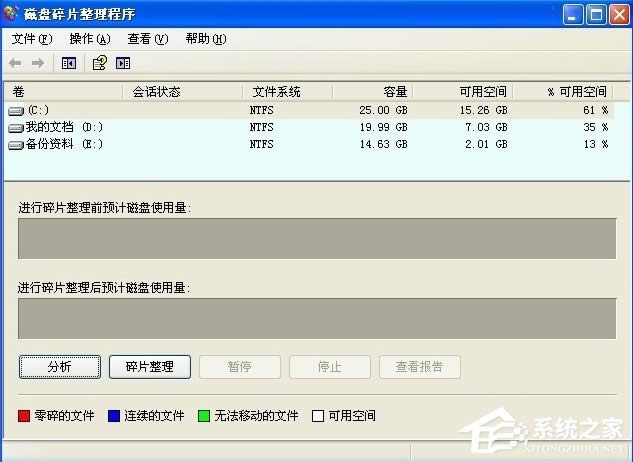Click the 卷 column header

[x=65, y=91]
